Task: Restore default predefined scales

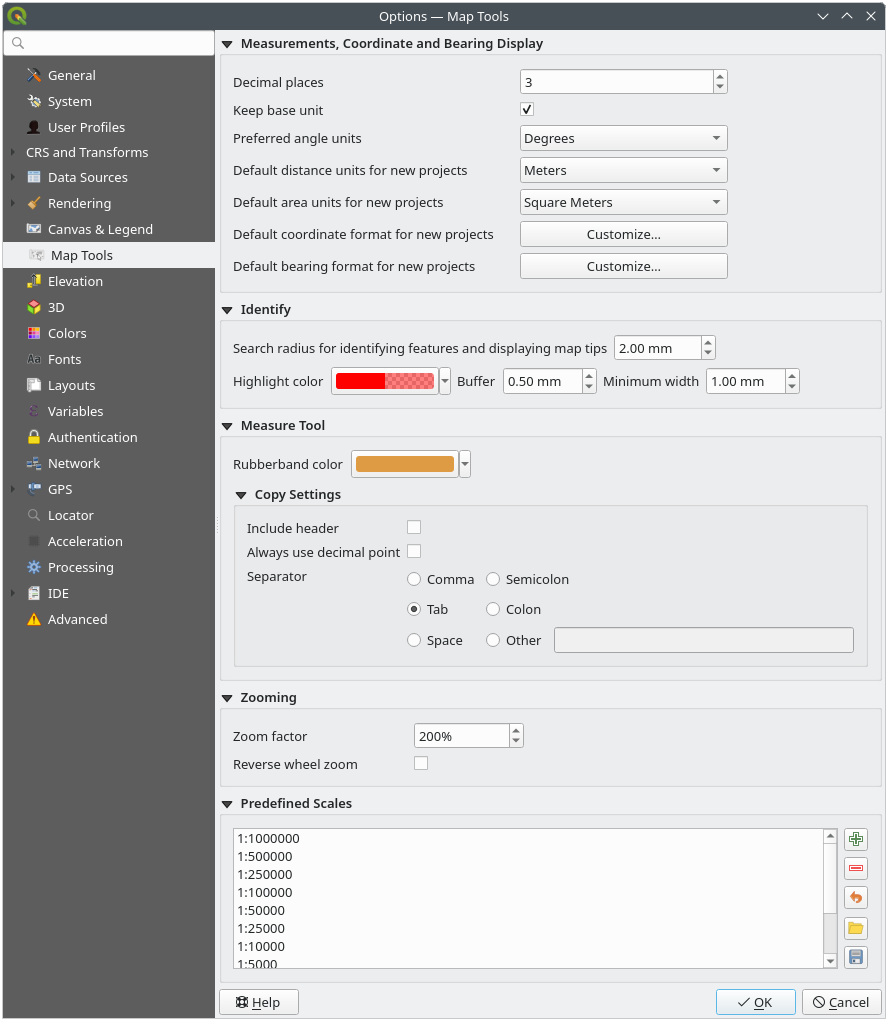Action: (855, 897)
